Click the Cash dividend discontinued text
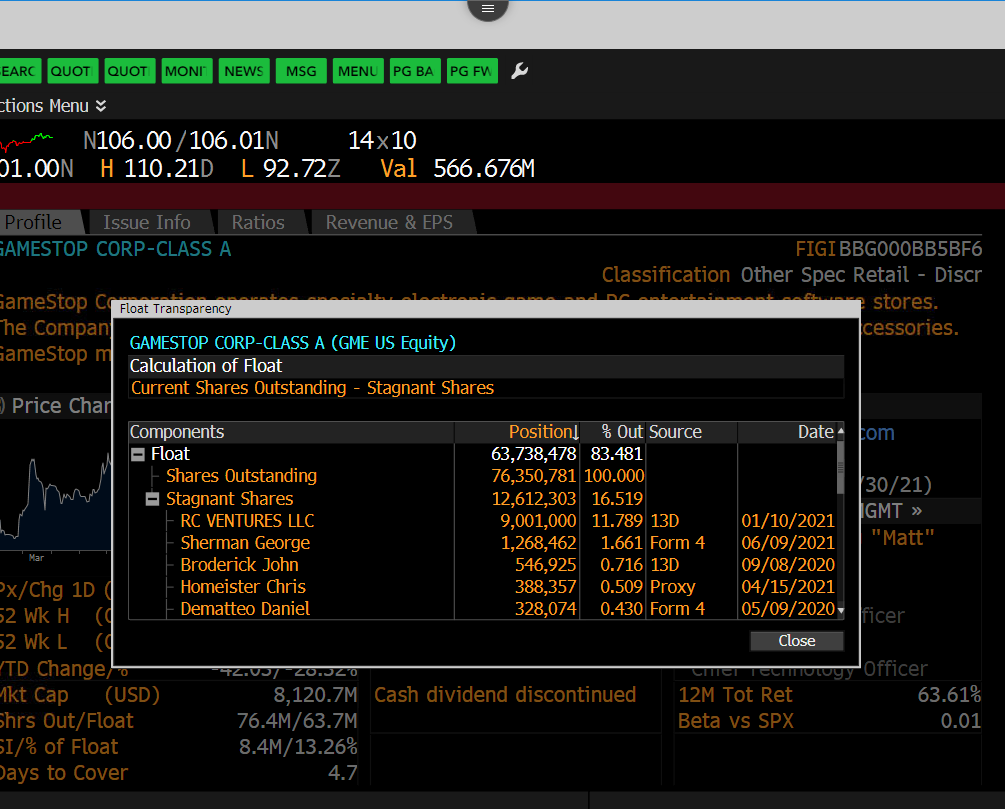This screenshot has width=1005, height=809. point(505,695)
